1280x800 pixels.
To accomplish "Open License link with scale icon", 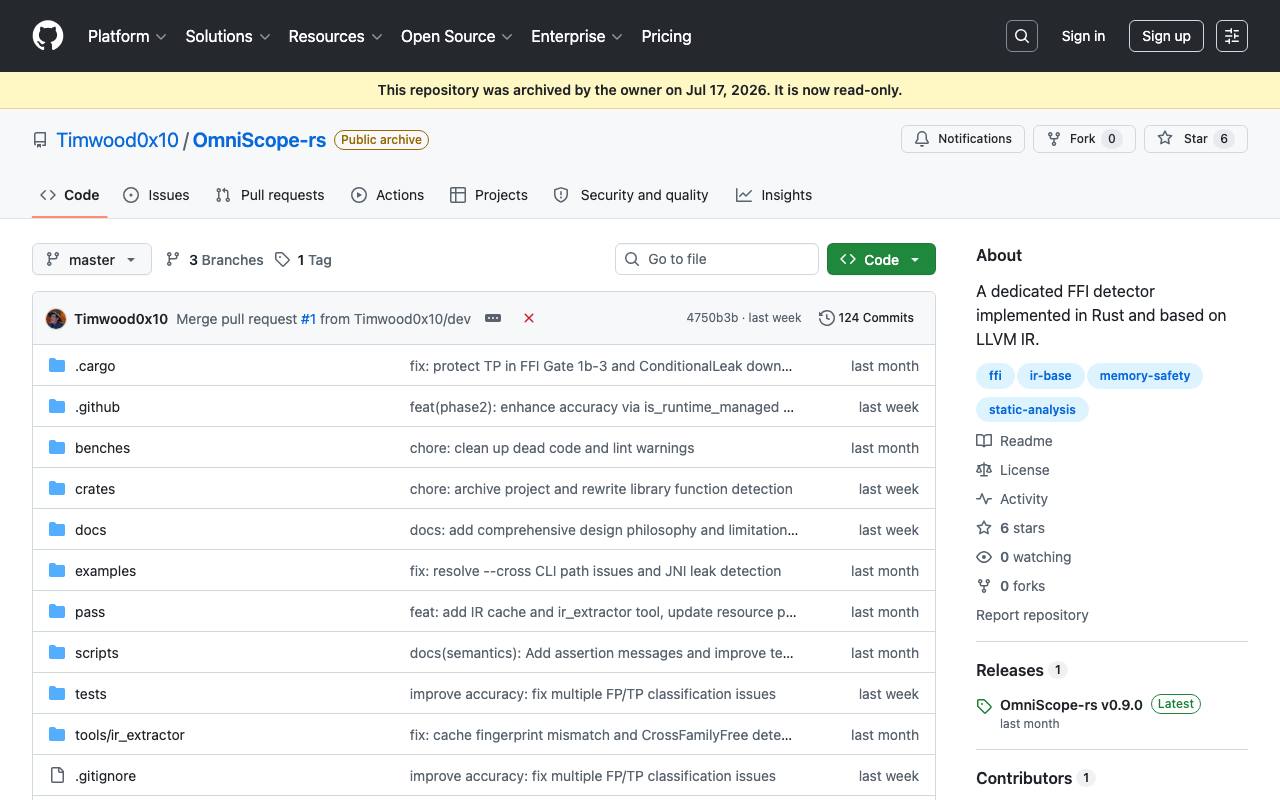I will [1013, 470].
